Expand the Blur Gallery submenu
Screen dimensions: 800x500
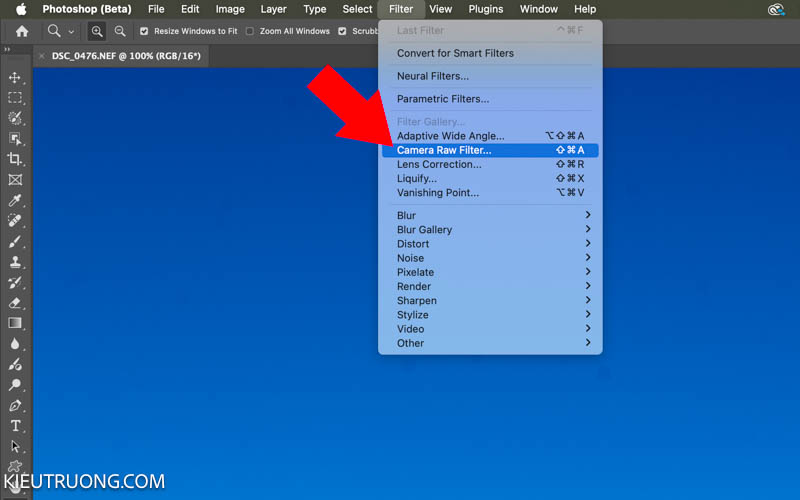point(490,230)
